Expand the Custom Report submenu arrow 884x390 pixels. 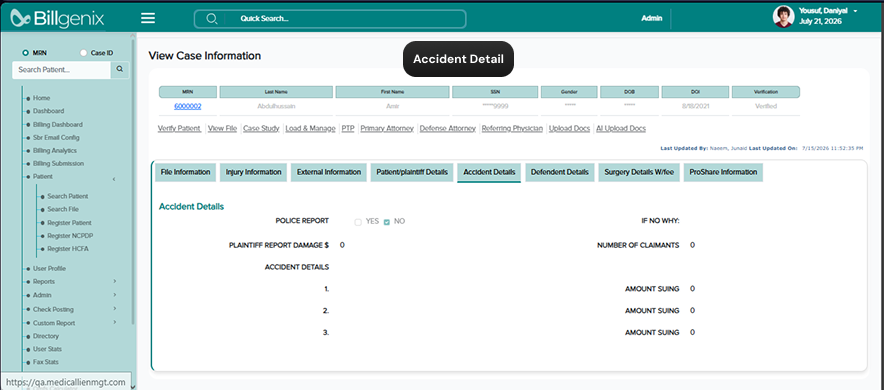(x=114, y=322)
